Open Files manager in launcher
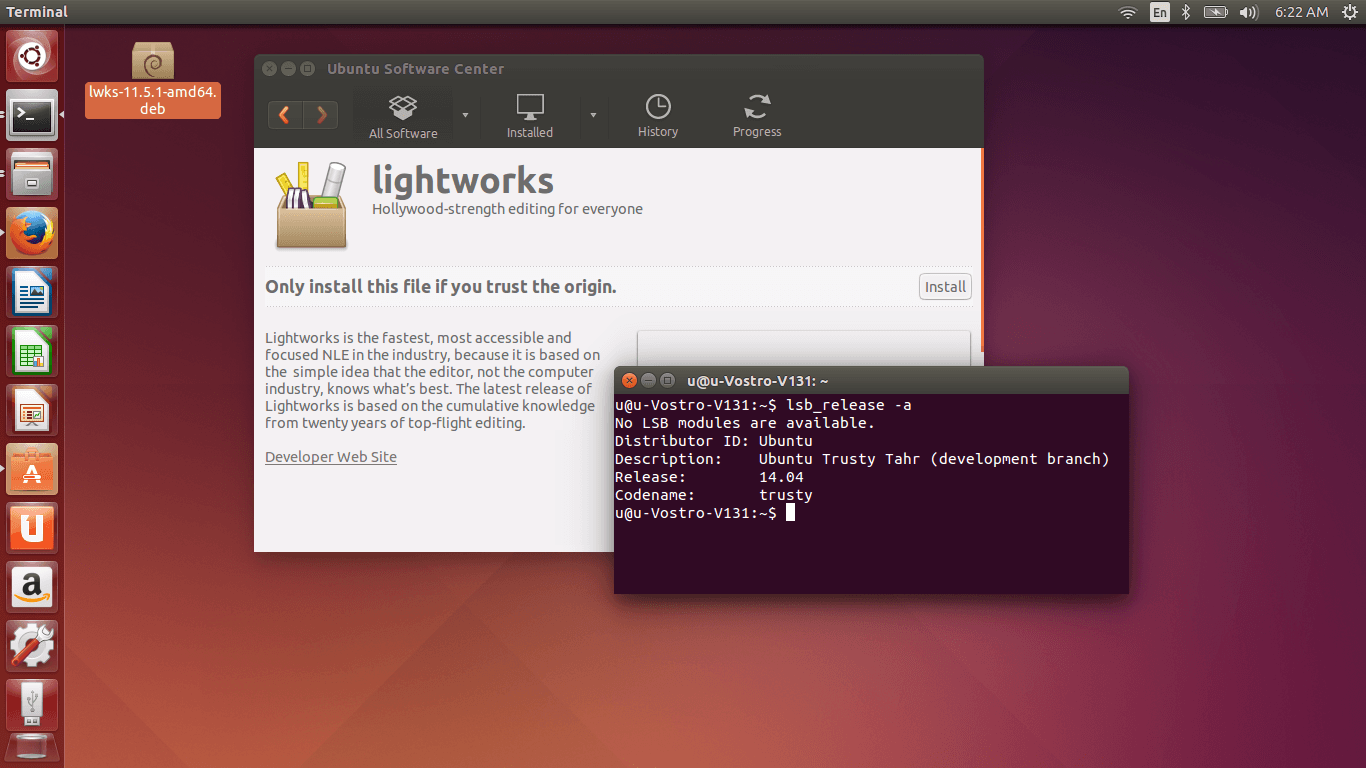Viewport: 1366px width, 768px height. point(32,174)
